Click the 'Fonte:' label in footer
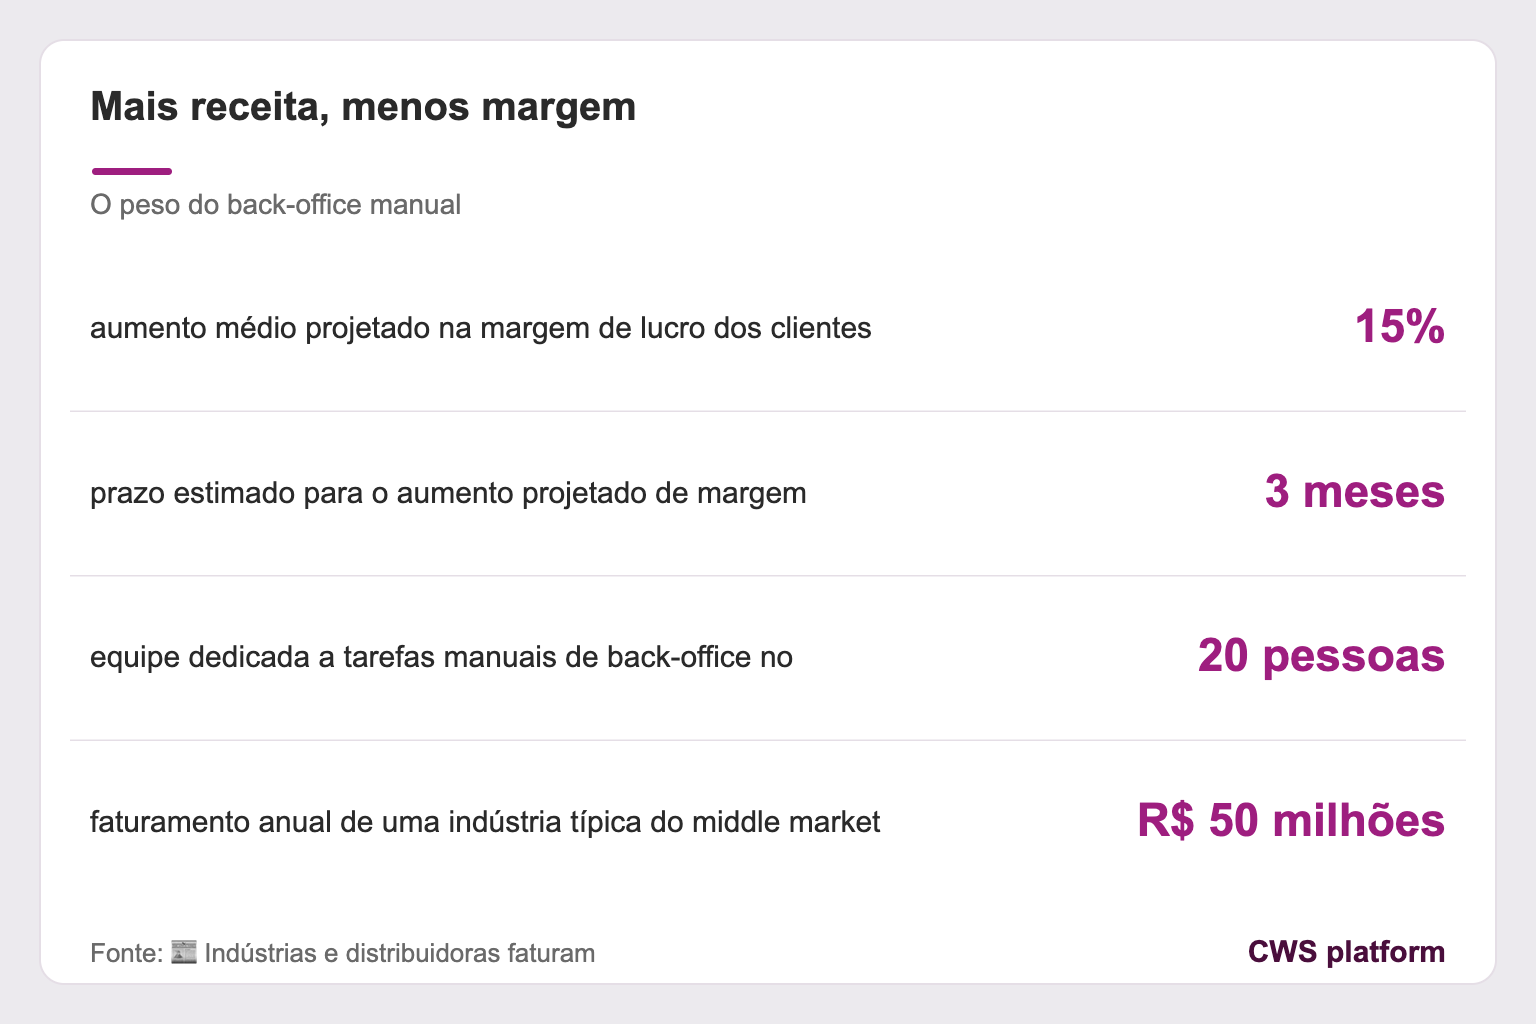This screenshot has height=1024, width=1536. pos(126,953)
